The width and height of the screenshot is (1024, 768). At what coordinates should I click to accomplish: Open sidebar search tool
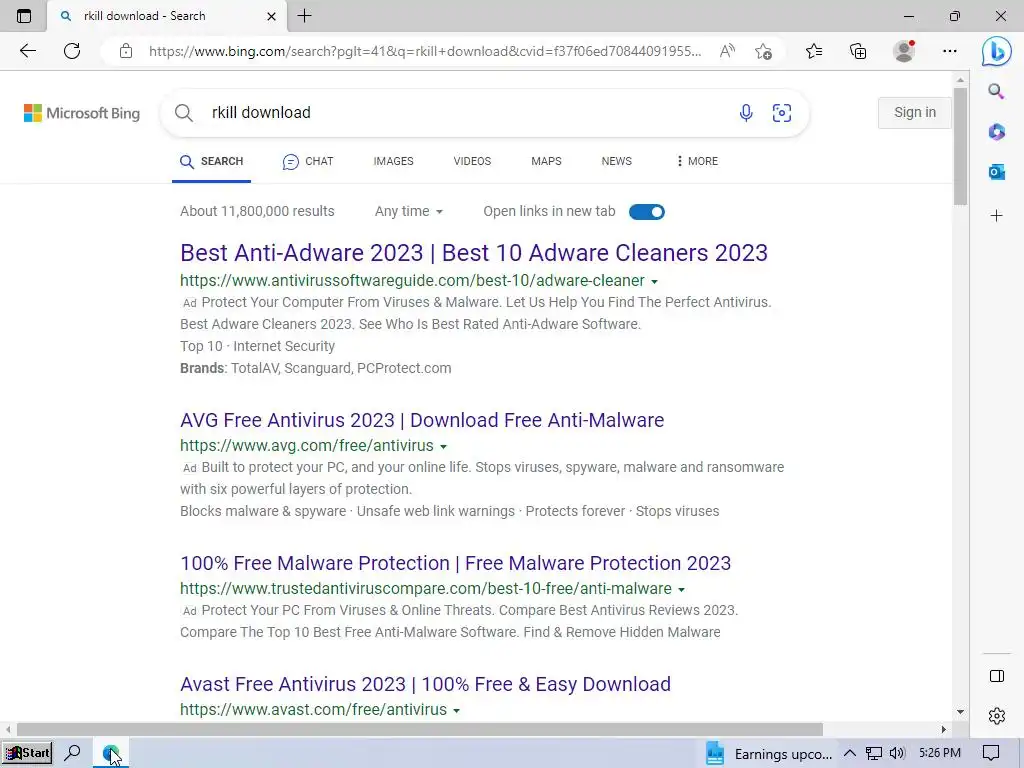pyautogui.click(x=996, y=91)
